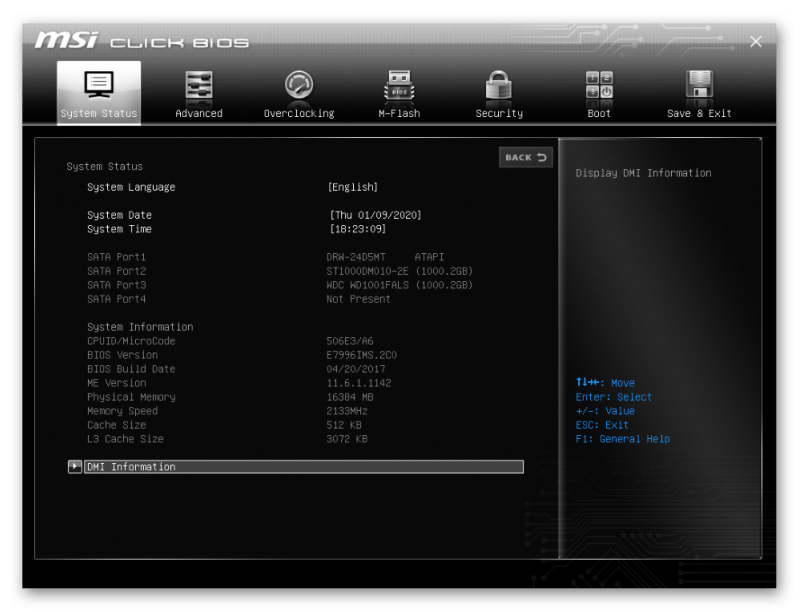Image resolution: width=800 pixels, height=612 pixels.
Task: Click the BIOS Build Date label
Action: tap(131, 369)
